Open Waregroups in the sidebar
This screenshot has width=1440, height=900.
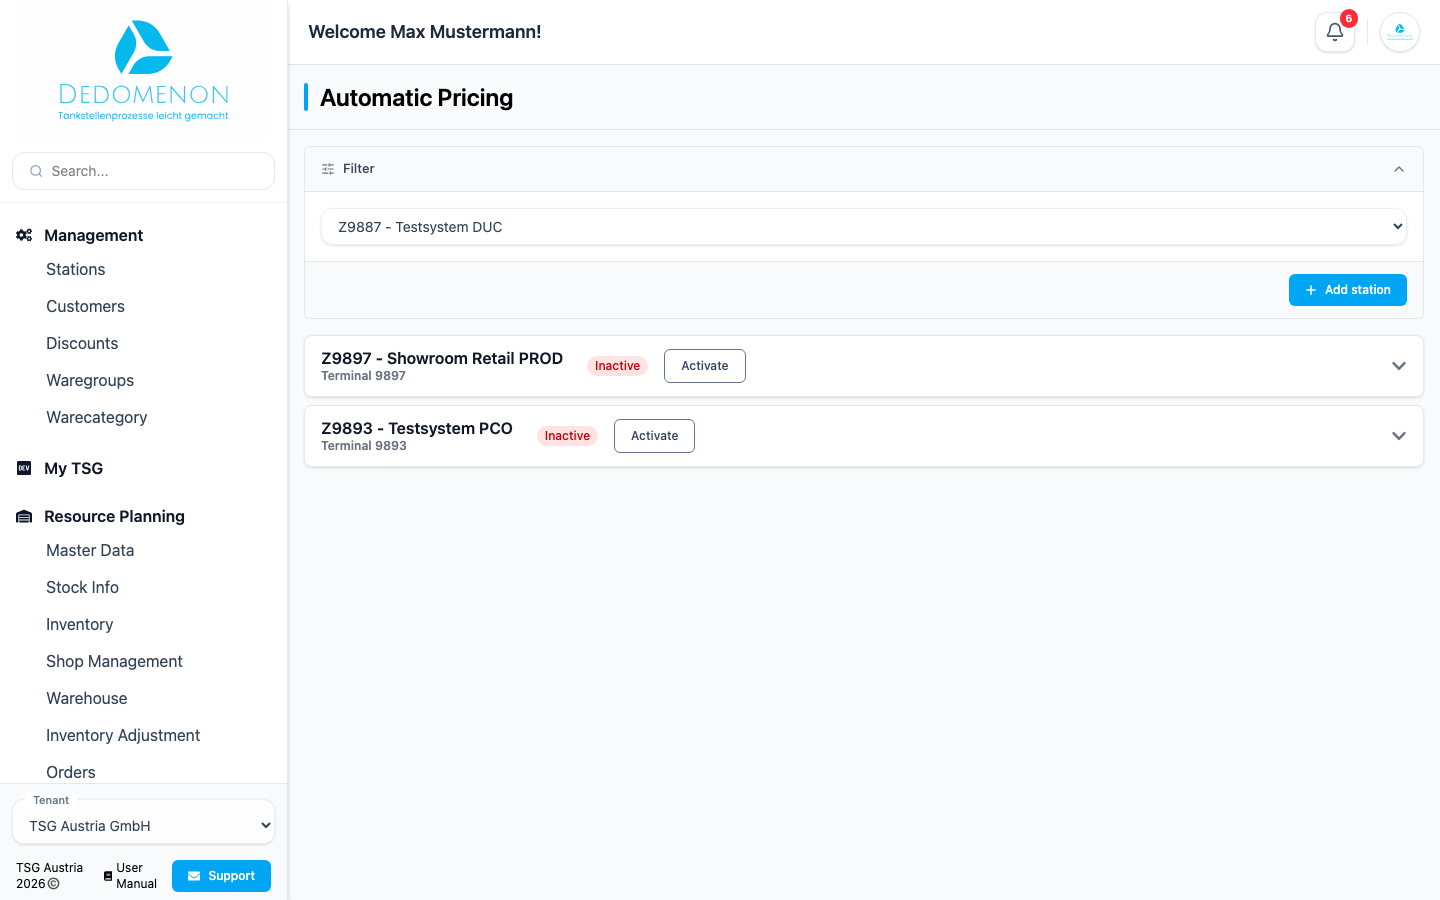[90, 380]
